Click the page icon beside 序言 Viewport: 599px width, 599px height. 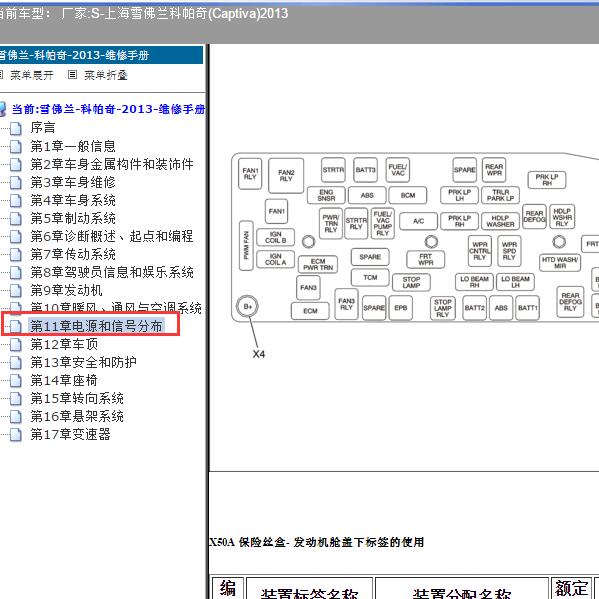click(x=16, y=128)
